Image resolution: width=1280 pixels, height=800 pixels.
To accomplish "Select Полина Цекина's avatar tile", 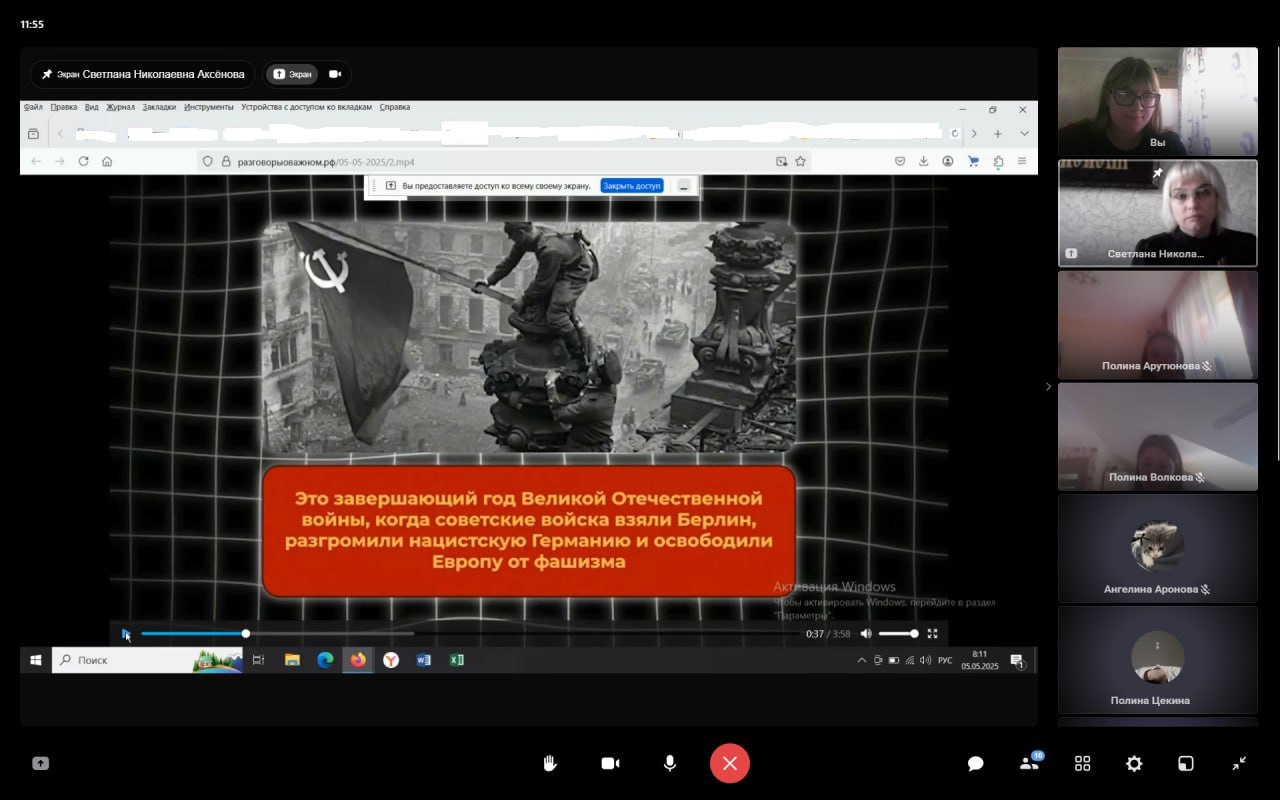I will click(x=1158, y=660).
